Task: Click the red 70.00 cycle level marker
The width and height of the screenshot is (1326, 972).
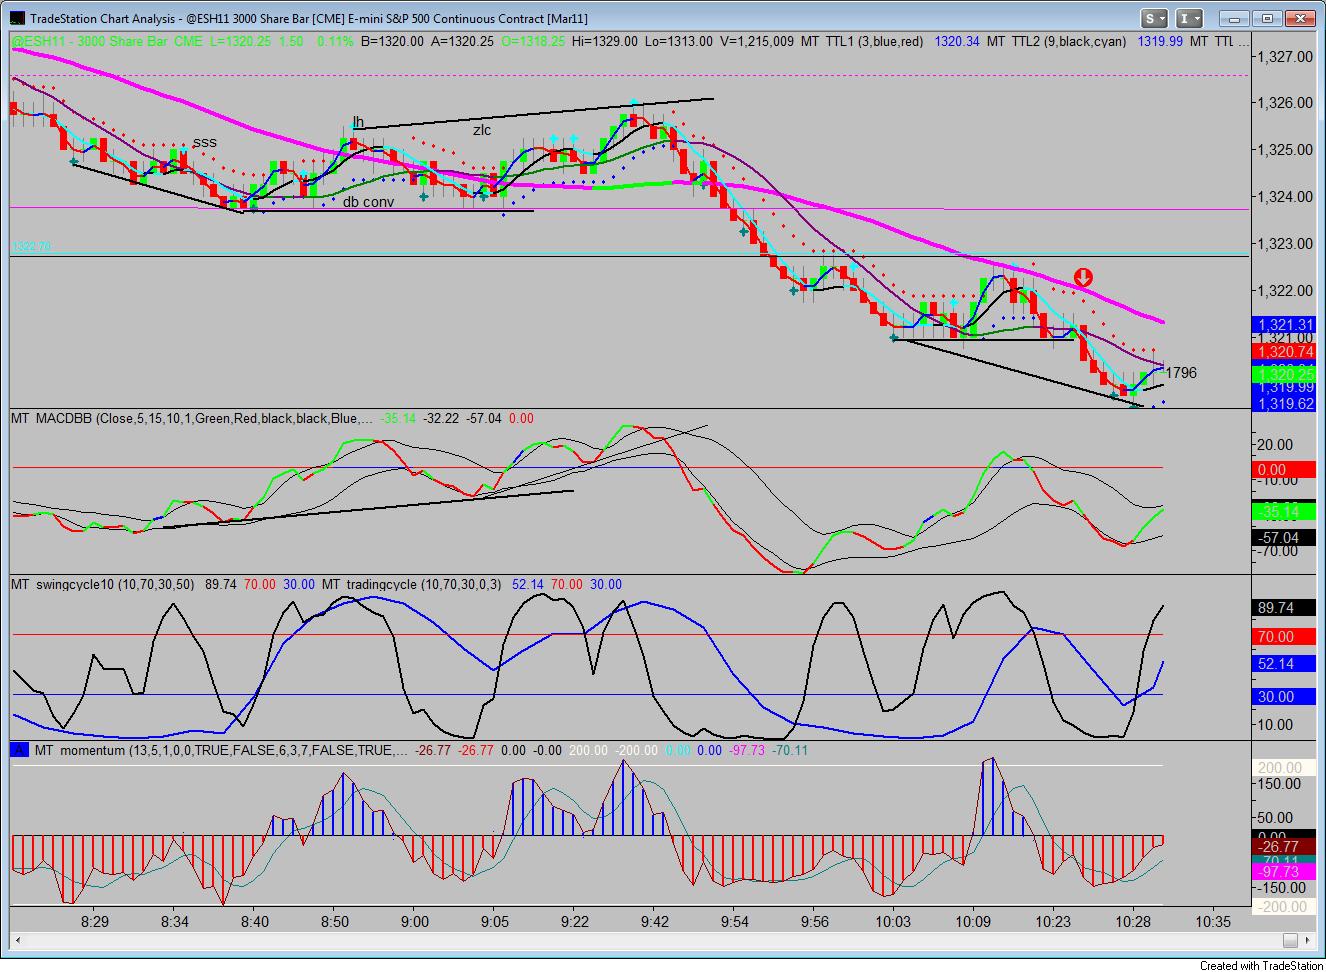Action: [x=1283, y=636]
